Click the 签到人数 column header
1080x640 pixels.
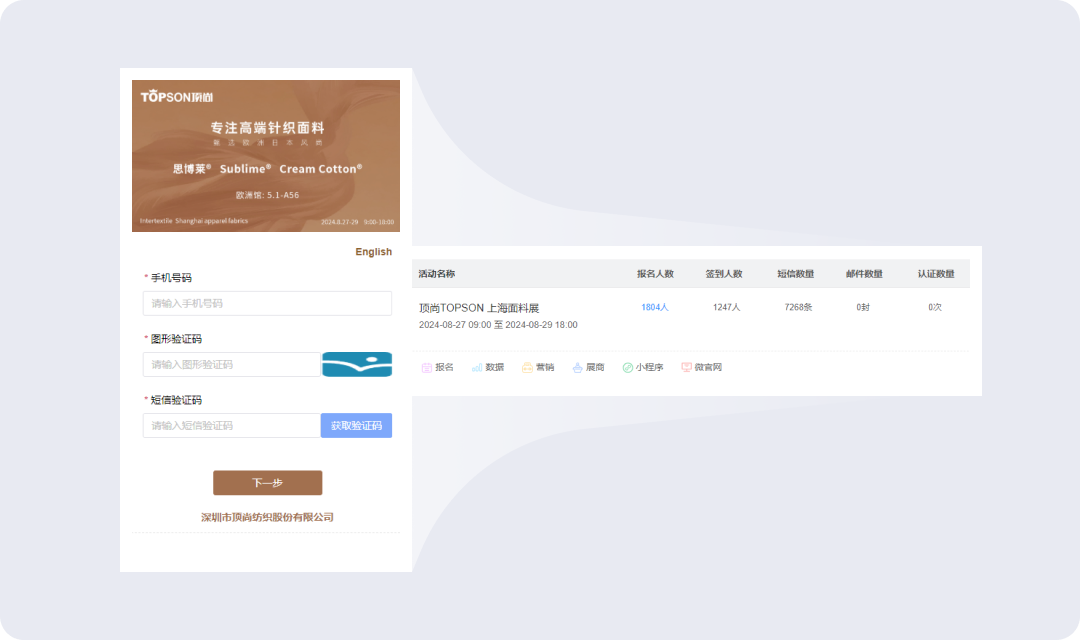[x=724, y=274]
